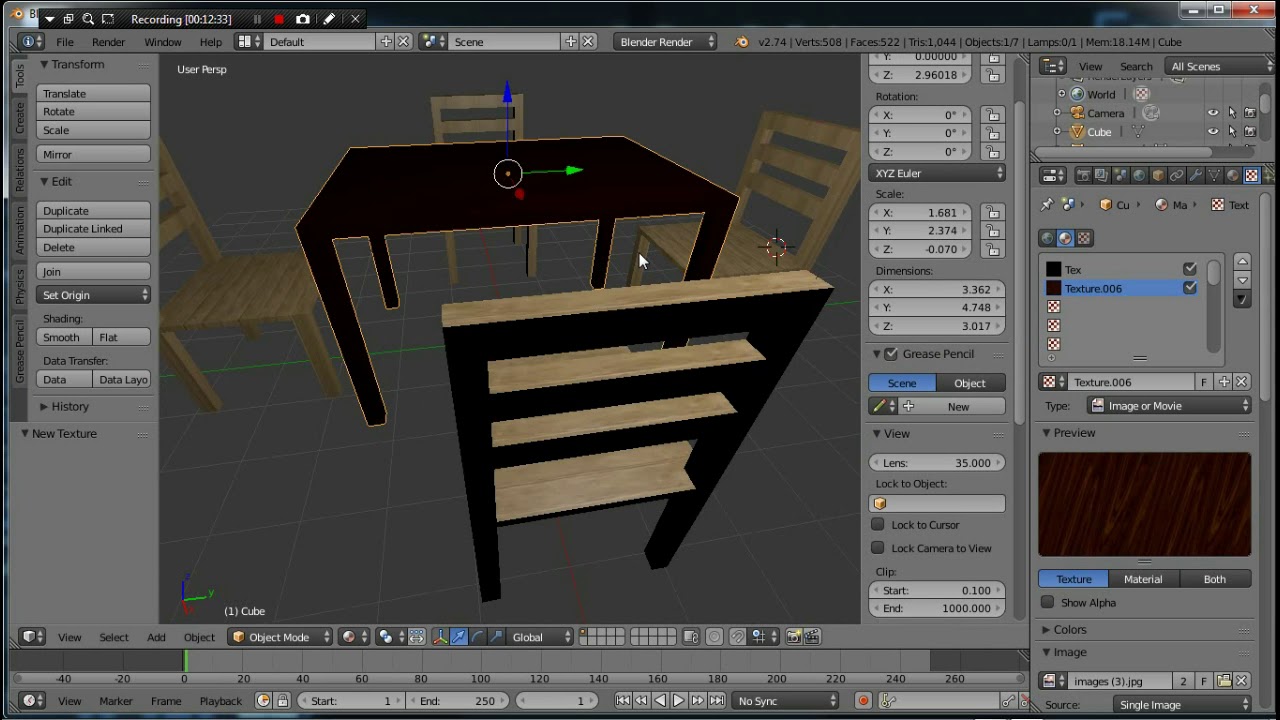Click the OpenGL render animation clapper icon

tap(812, 637)
